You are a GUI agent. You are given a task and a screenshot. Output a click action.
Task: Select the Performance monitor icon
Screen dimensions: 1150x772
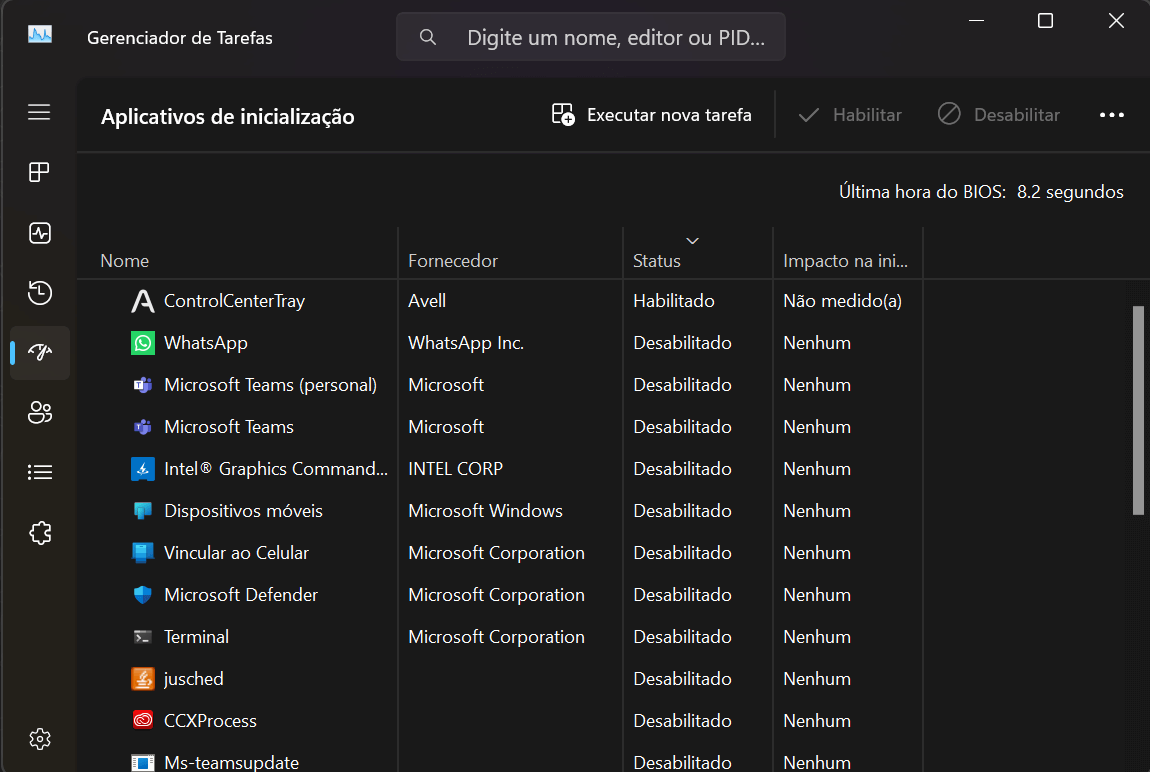[x=39, y=232]
